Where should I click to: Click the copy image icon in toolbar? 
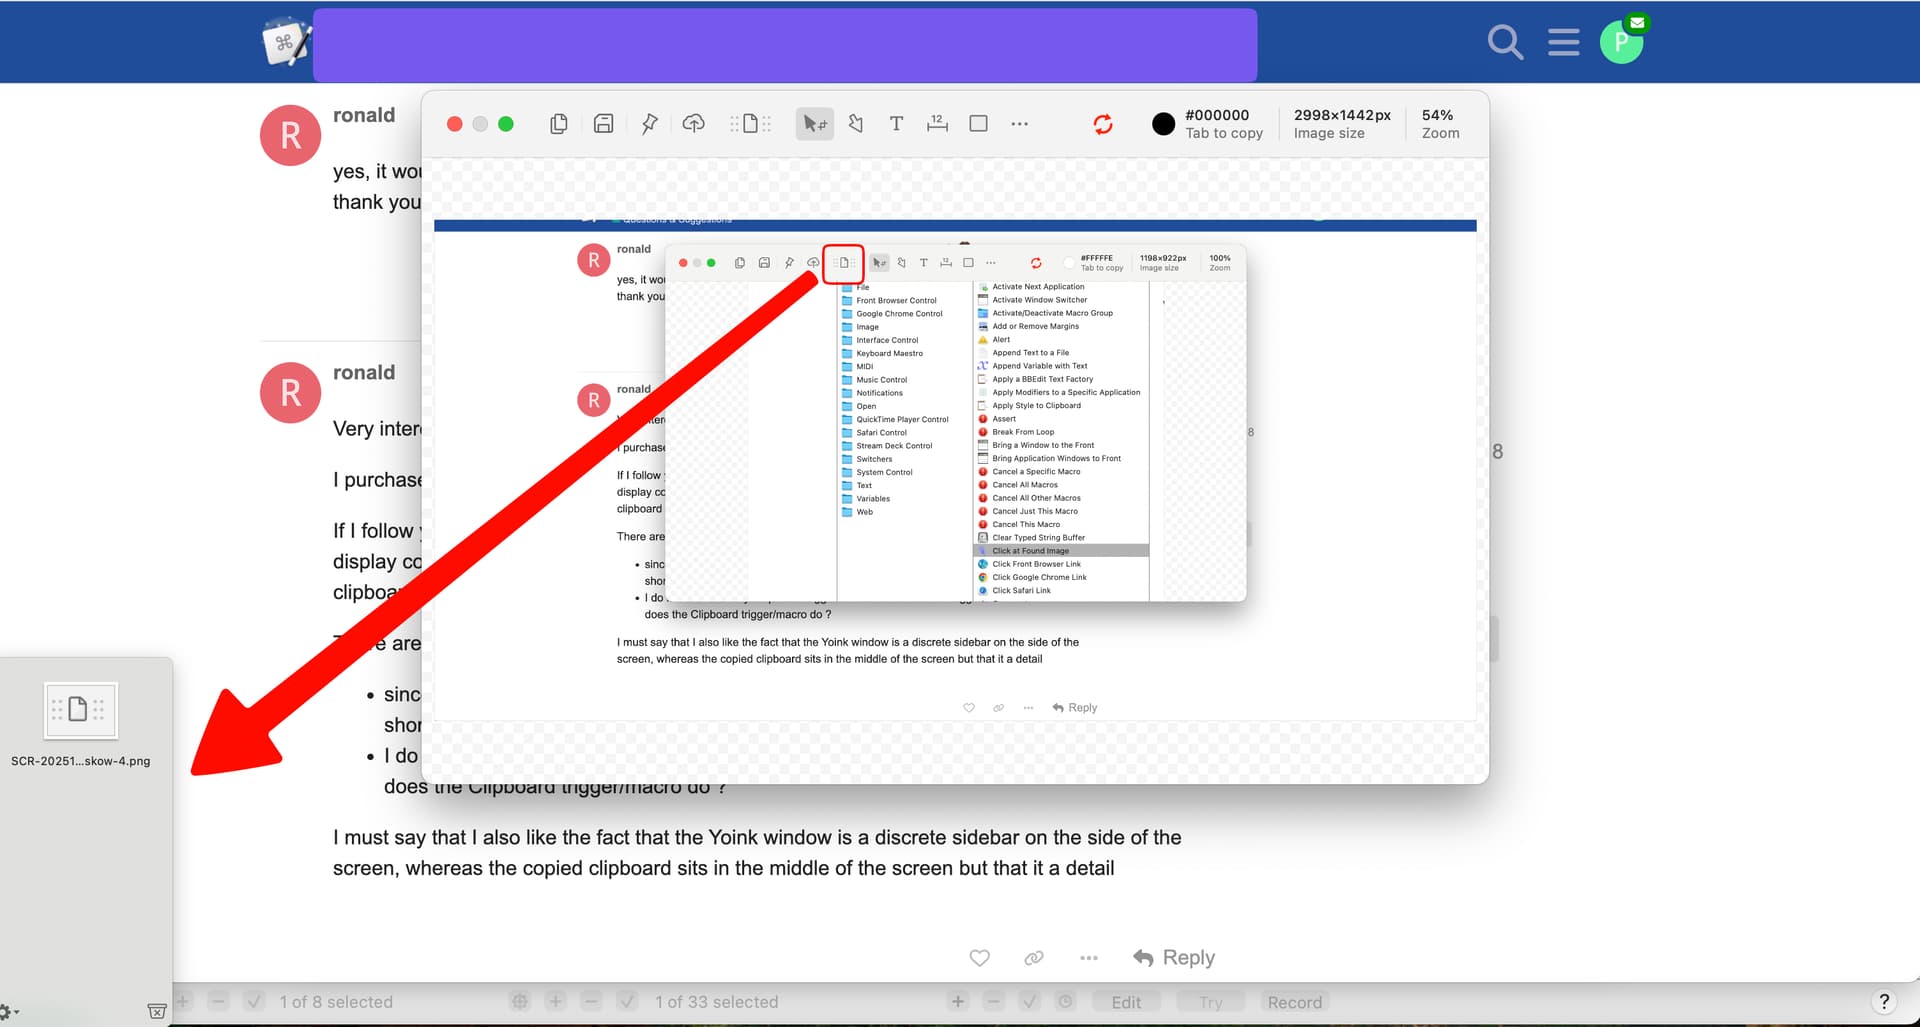[559, 124]
